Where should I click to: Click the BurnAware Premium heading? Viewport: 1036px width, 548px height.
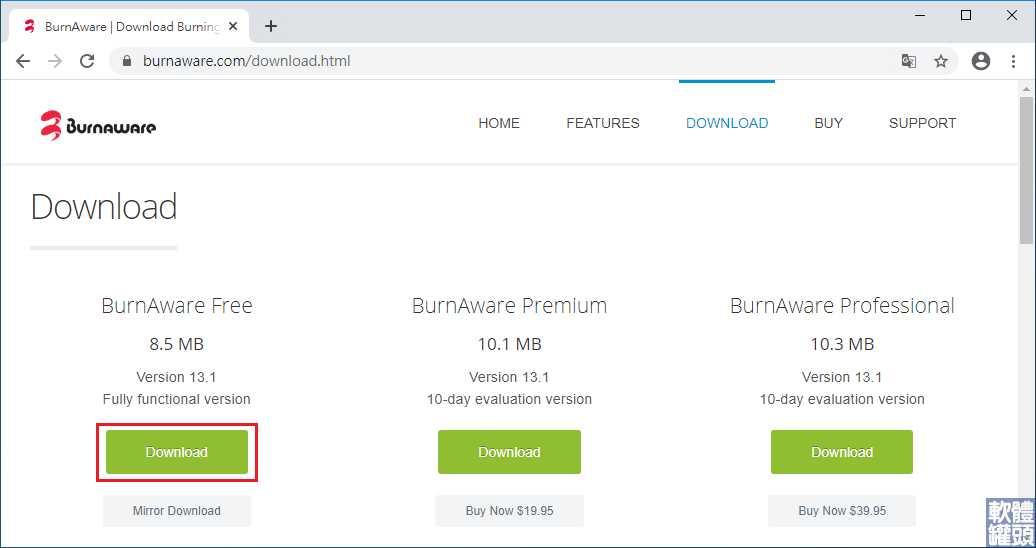coord(509,306)
